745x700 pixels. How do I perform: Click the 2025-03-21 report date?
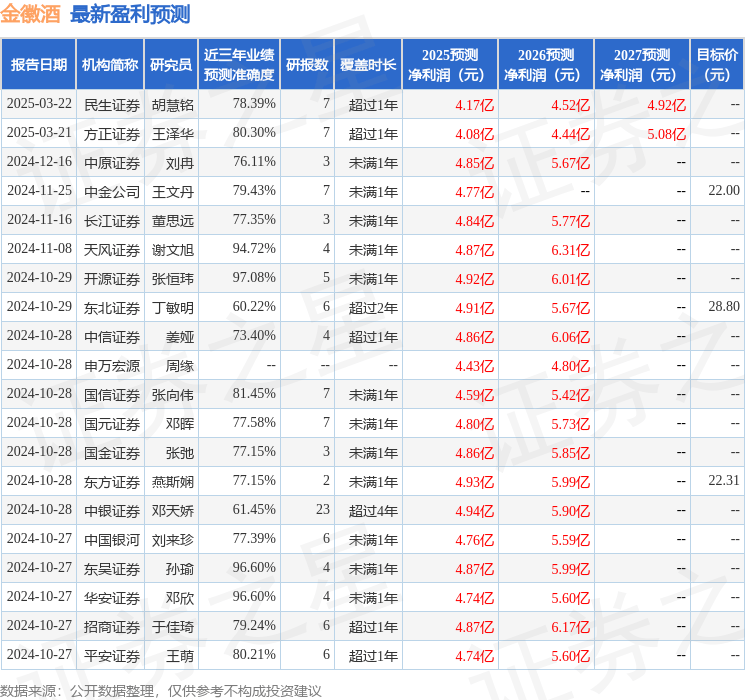(x=39, y=132)
